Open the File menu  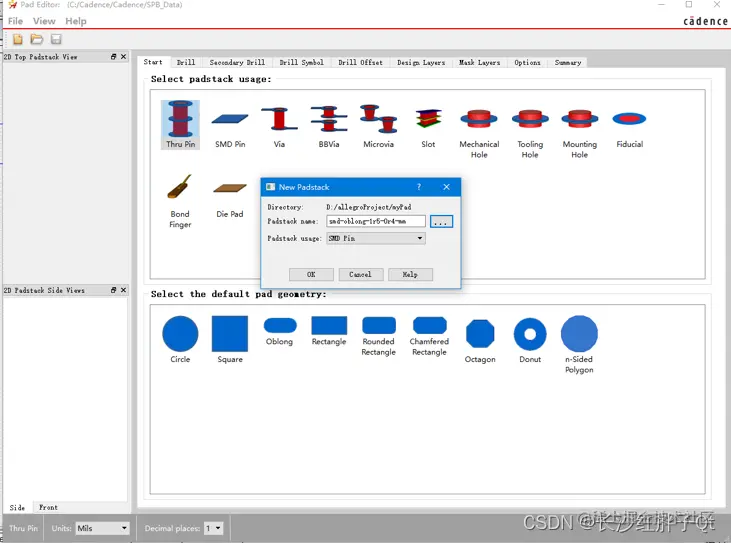pos(15,21)
